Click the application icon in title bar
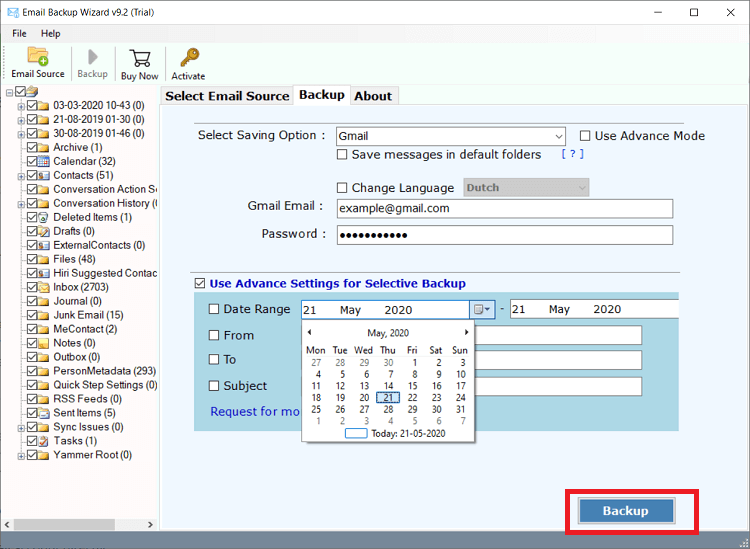 point(13,12)
